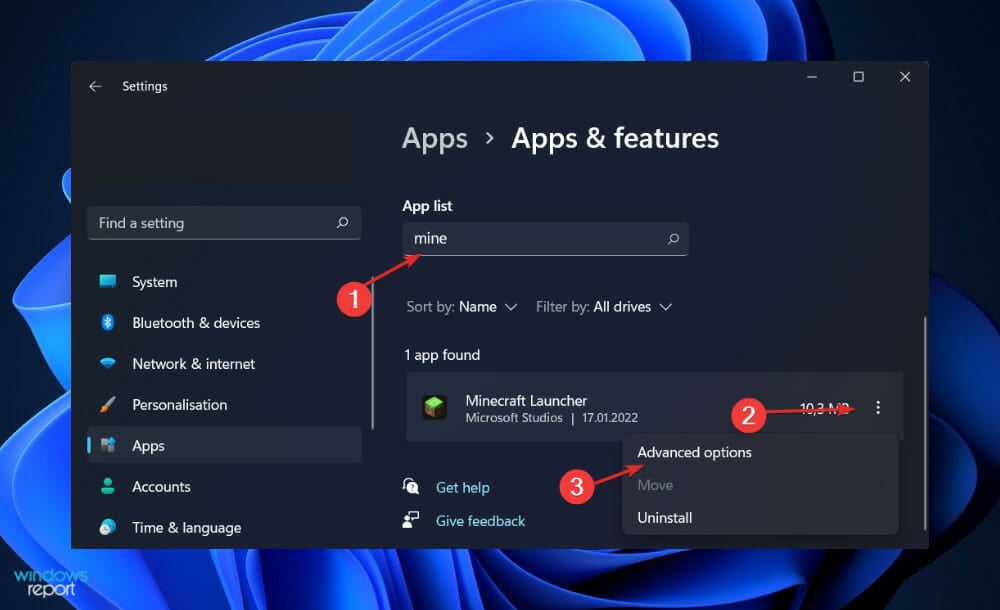The image size is (1000, 610).
Task: Open Personalisation settings
Action: click(x=224, y=404)
